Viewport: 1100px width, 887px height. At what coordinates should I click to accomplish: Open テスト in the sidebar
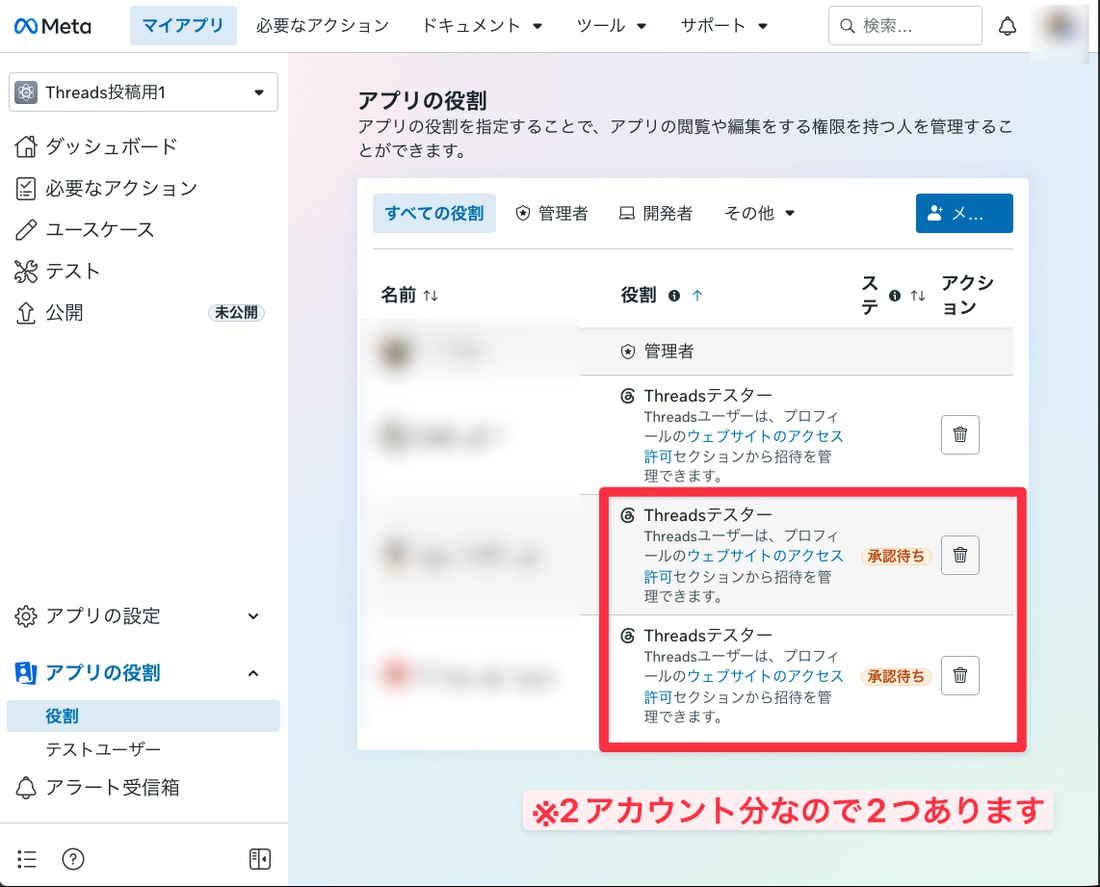73,271
